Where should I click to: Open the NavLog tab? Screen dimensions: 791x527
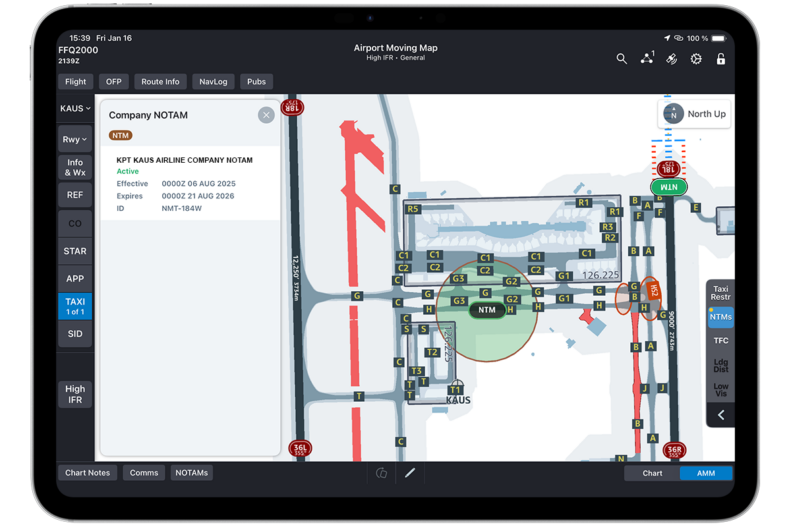(x=213, y=82)
